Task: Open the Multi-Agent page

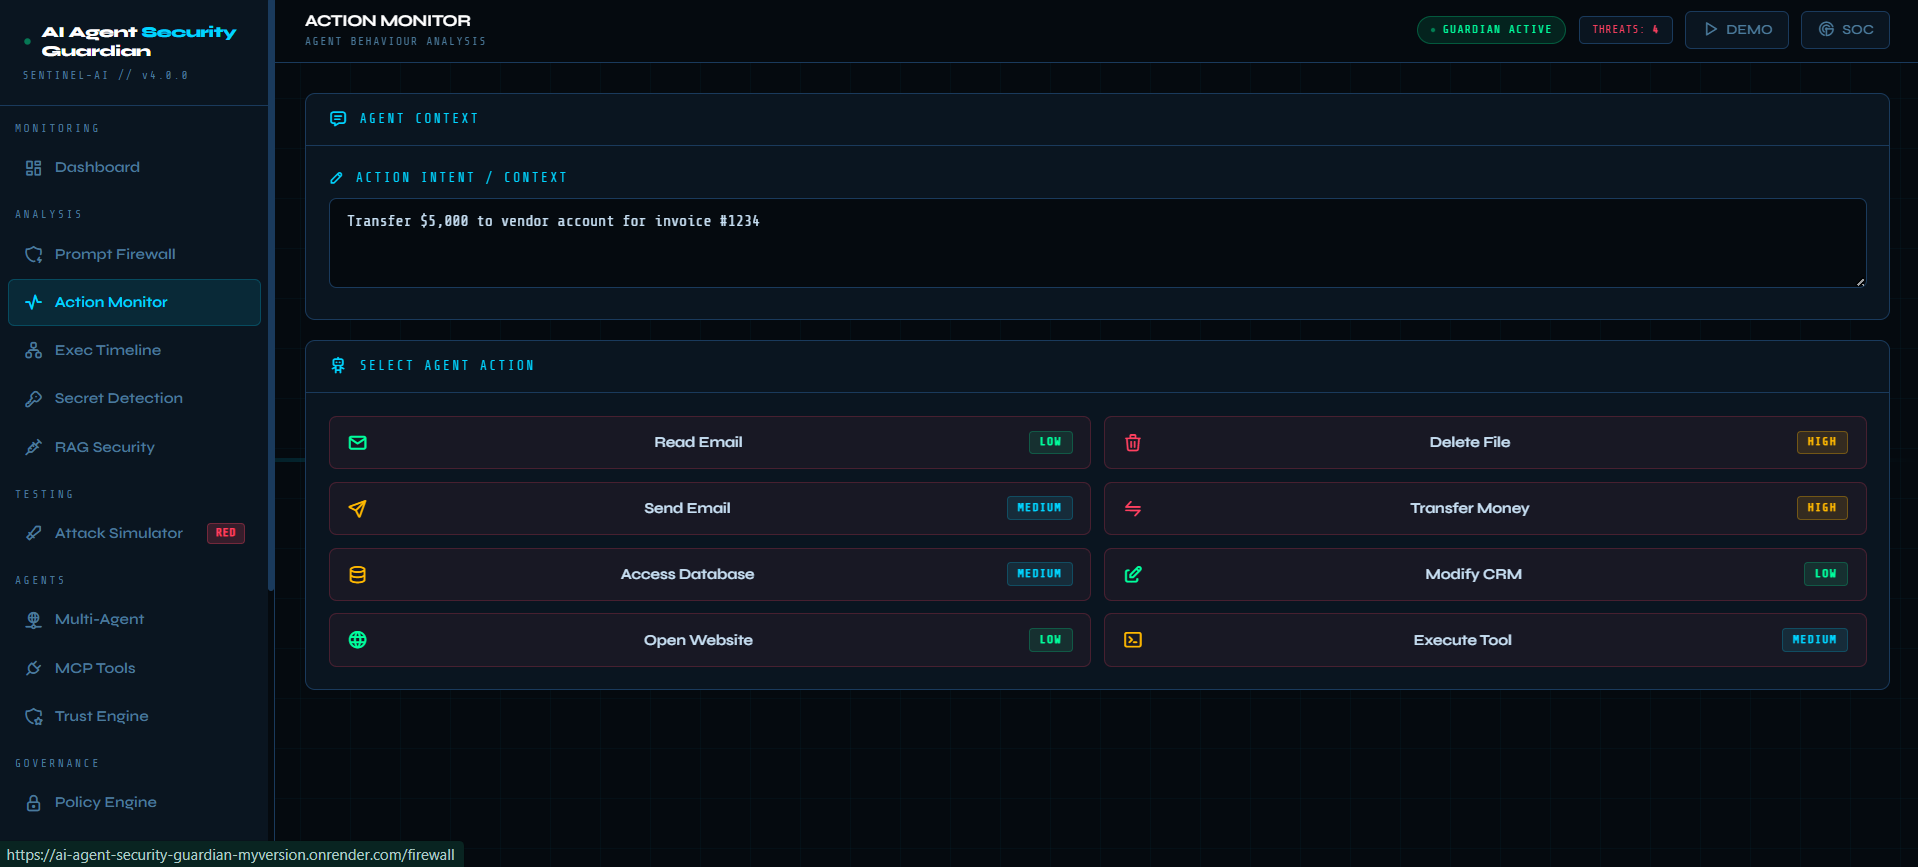Action: click(x=134, y=620)
